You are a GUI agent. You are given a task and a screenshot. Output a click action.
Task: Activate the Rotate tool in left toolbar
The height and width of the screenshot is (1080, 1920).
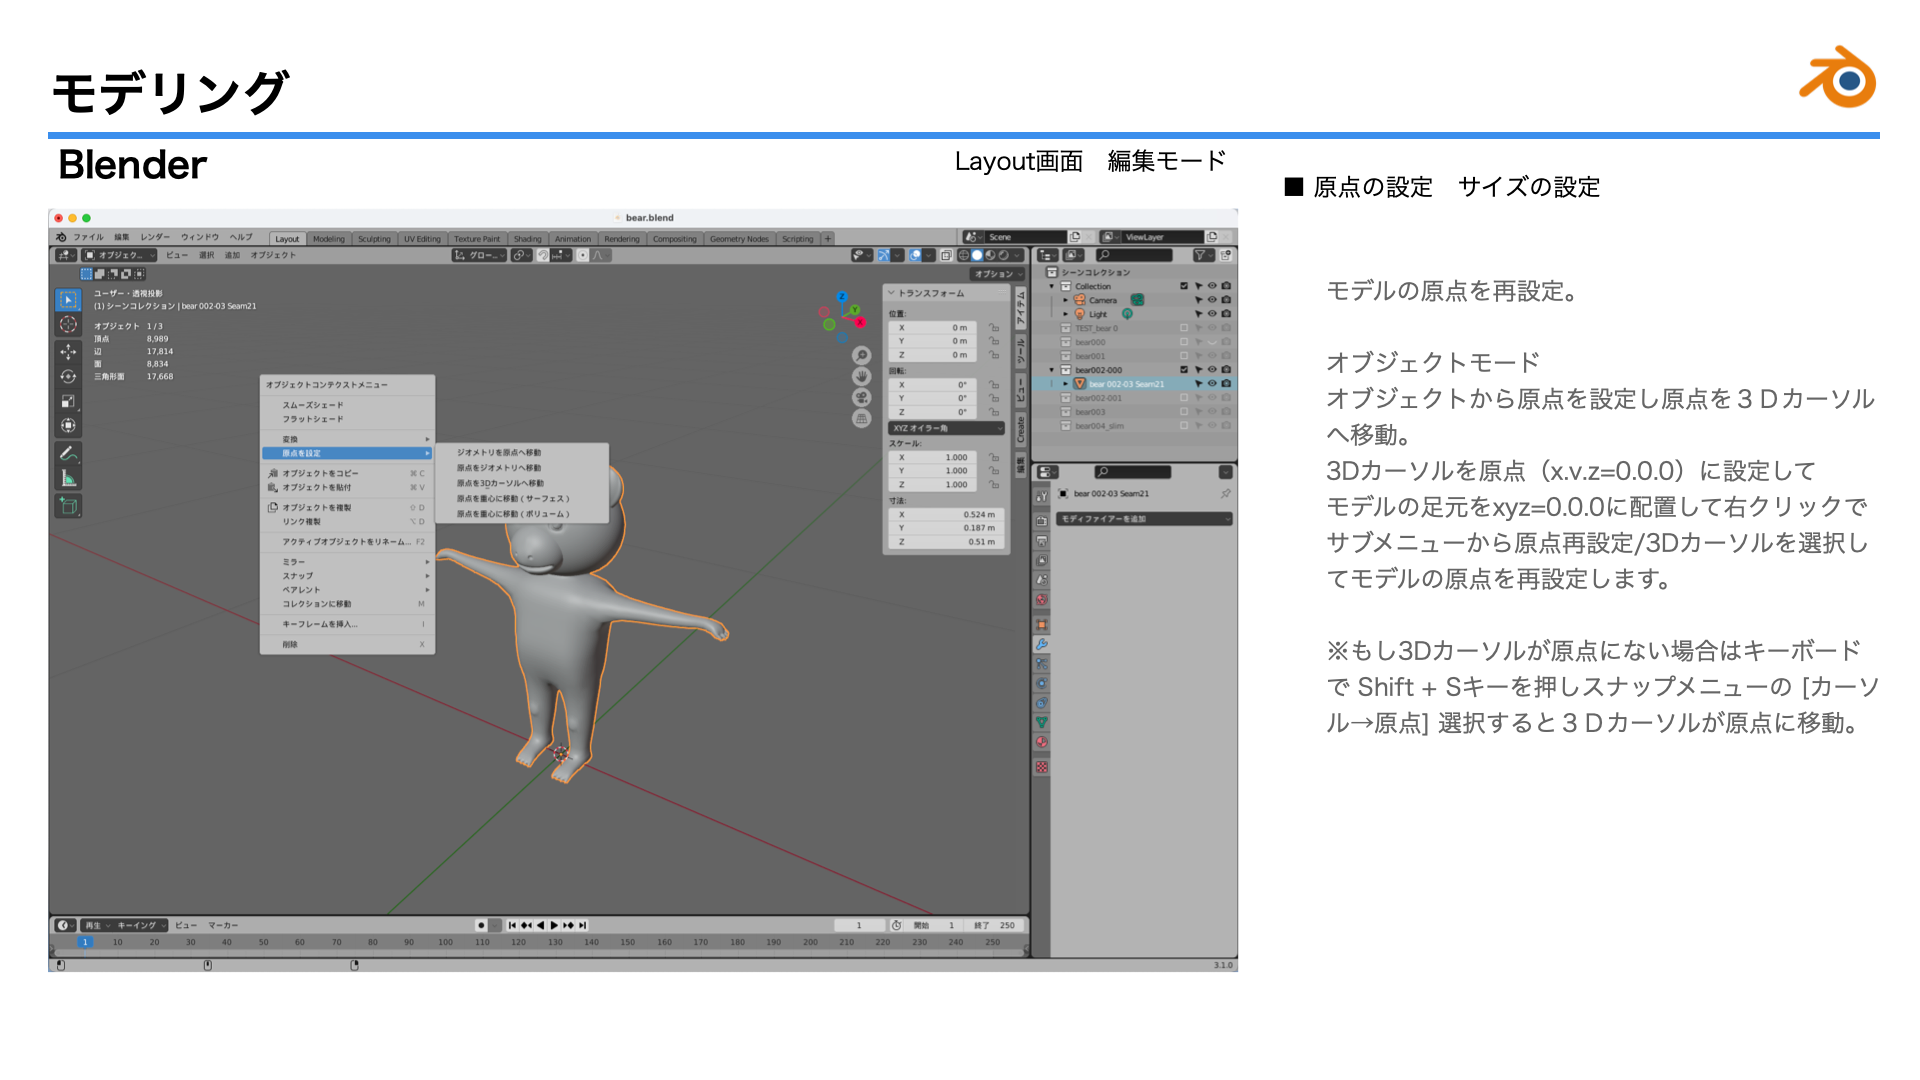(x=68, y=377)
